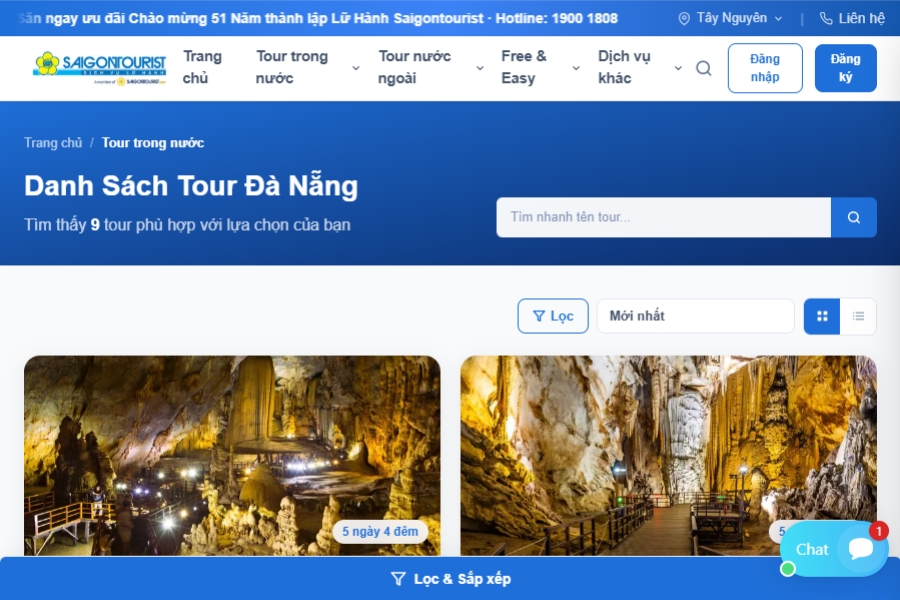Expand Tour trong nước menu chevron
This screenshot has height=600, width=900.
pyautogui.click(x=356, y=68)
